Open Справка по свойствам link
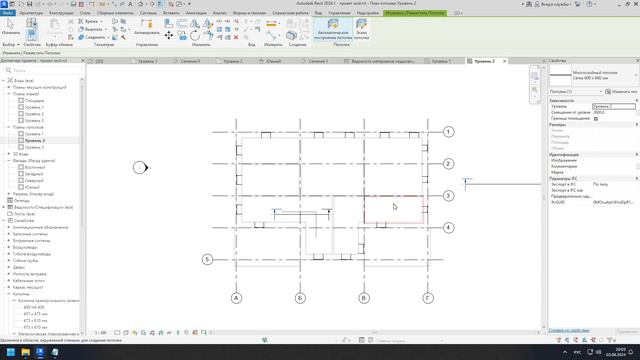Viewport: 640px width, 360px height. coord(569,331)
